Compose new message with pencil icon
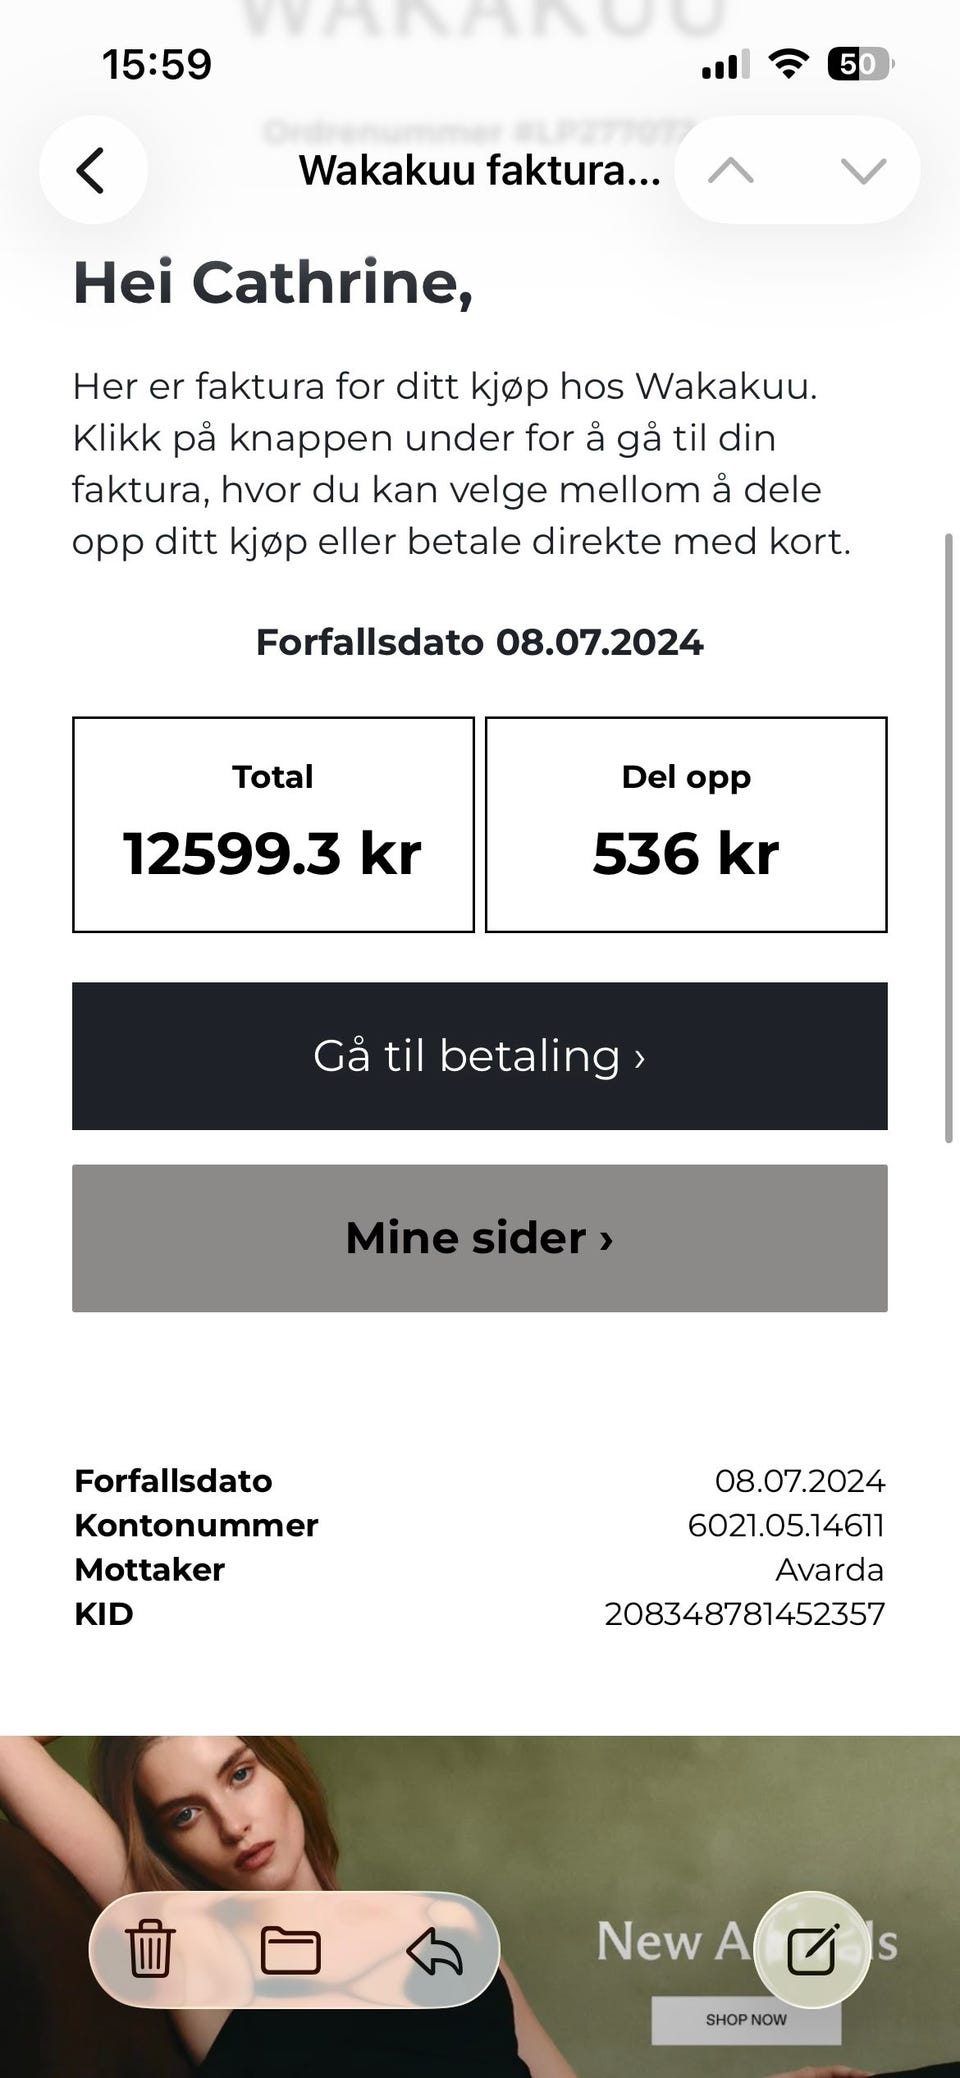Image resolution: width=960 pixels, height=2078 pixels. click(x=812, y=1949)
